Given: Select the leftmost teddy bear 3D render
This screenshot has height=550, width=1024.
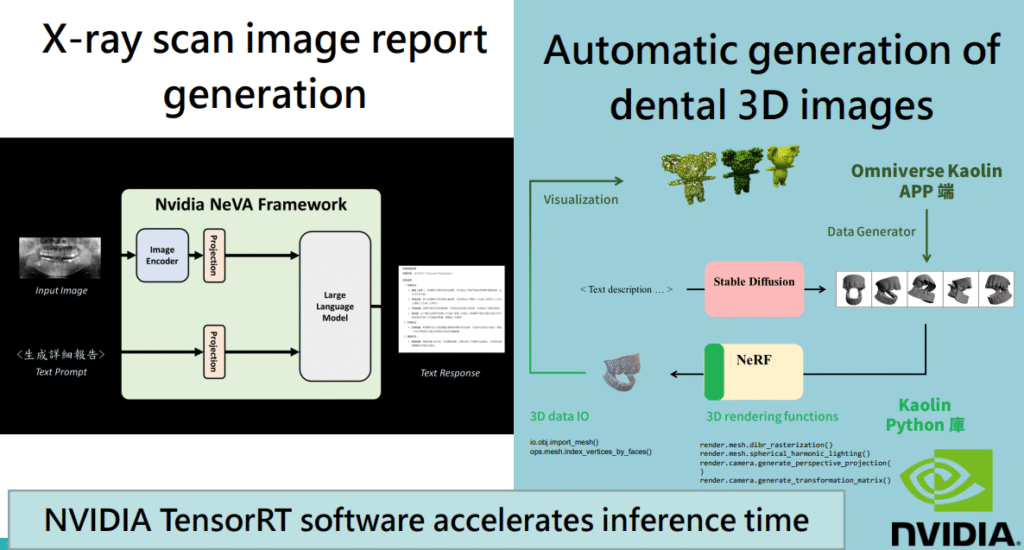Looking at the screenshot, I should tap(689, 176).
